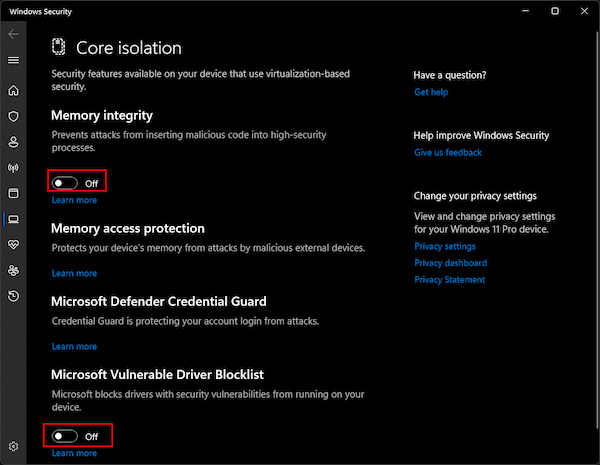Open Account protection person icon
Image resolution: width=600 pixels, height=465 pixels.
13,142
